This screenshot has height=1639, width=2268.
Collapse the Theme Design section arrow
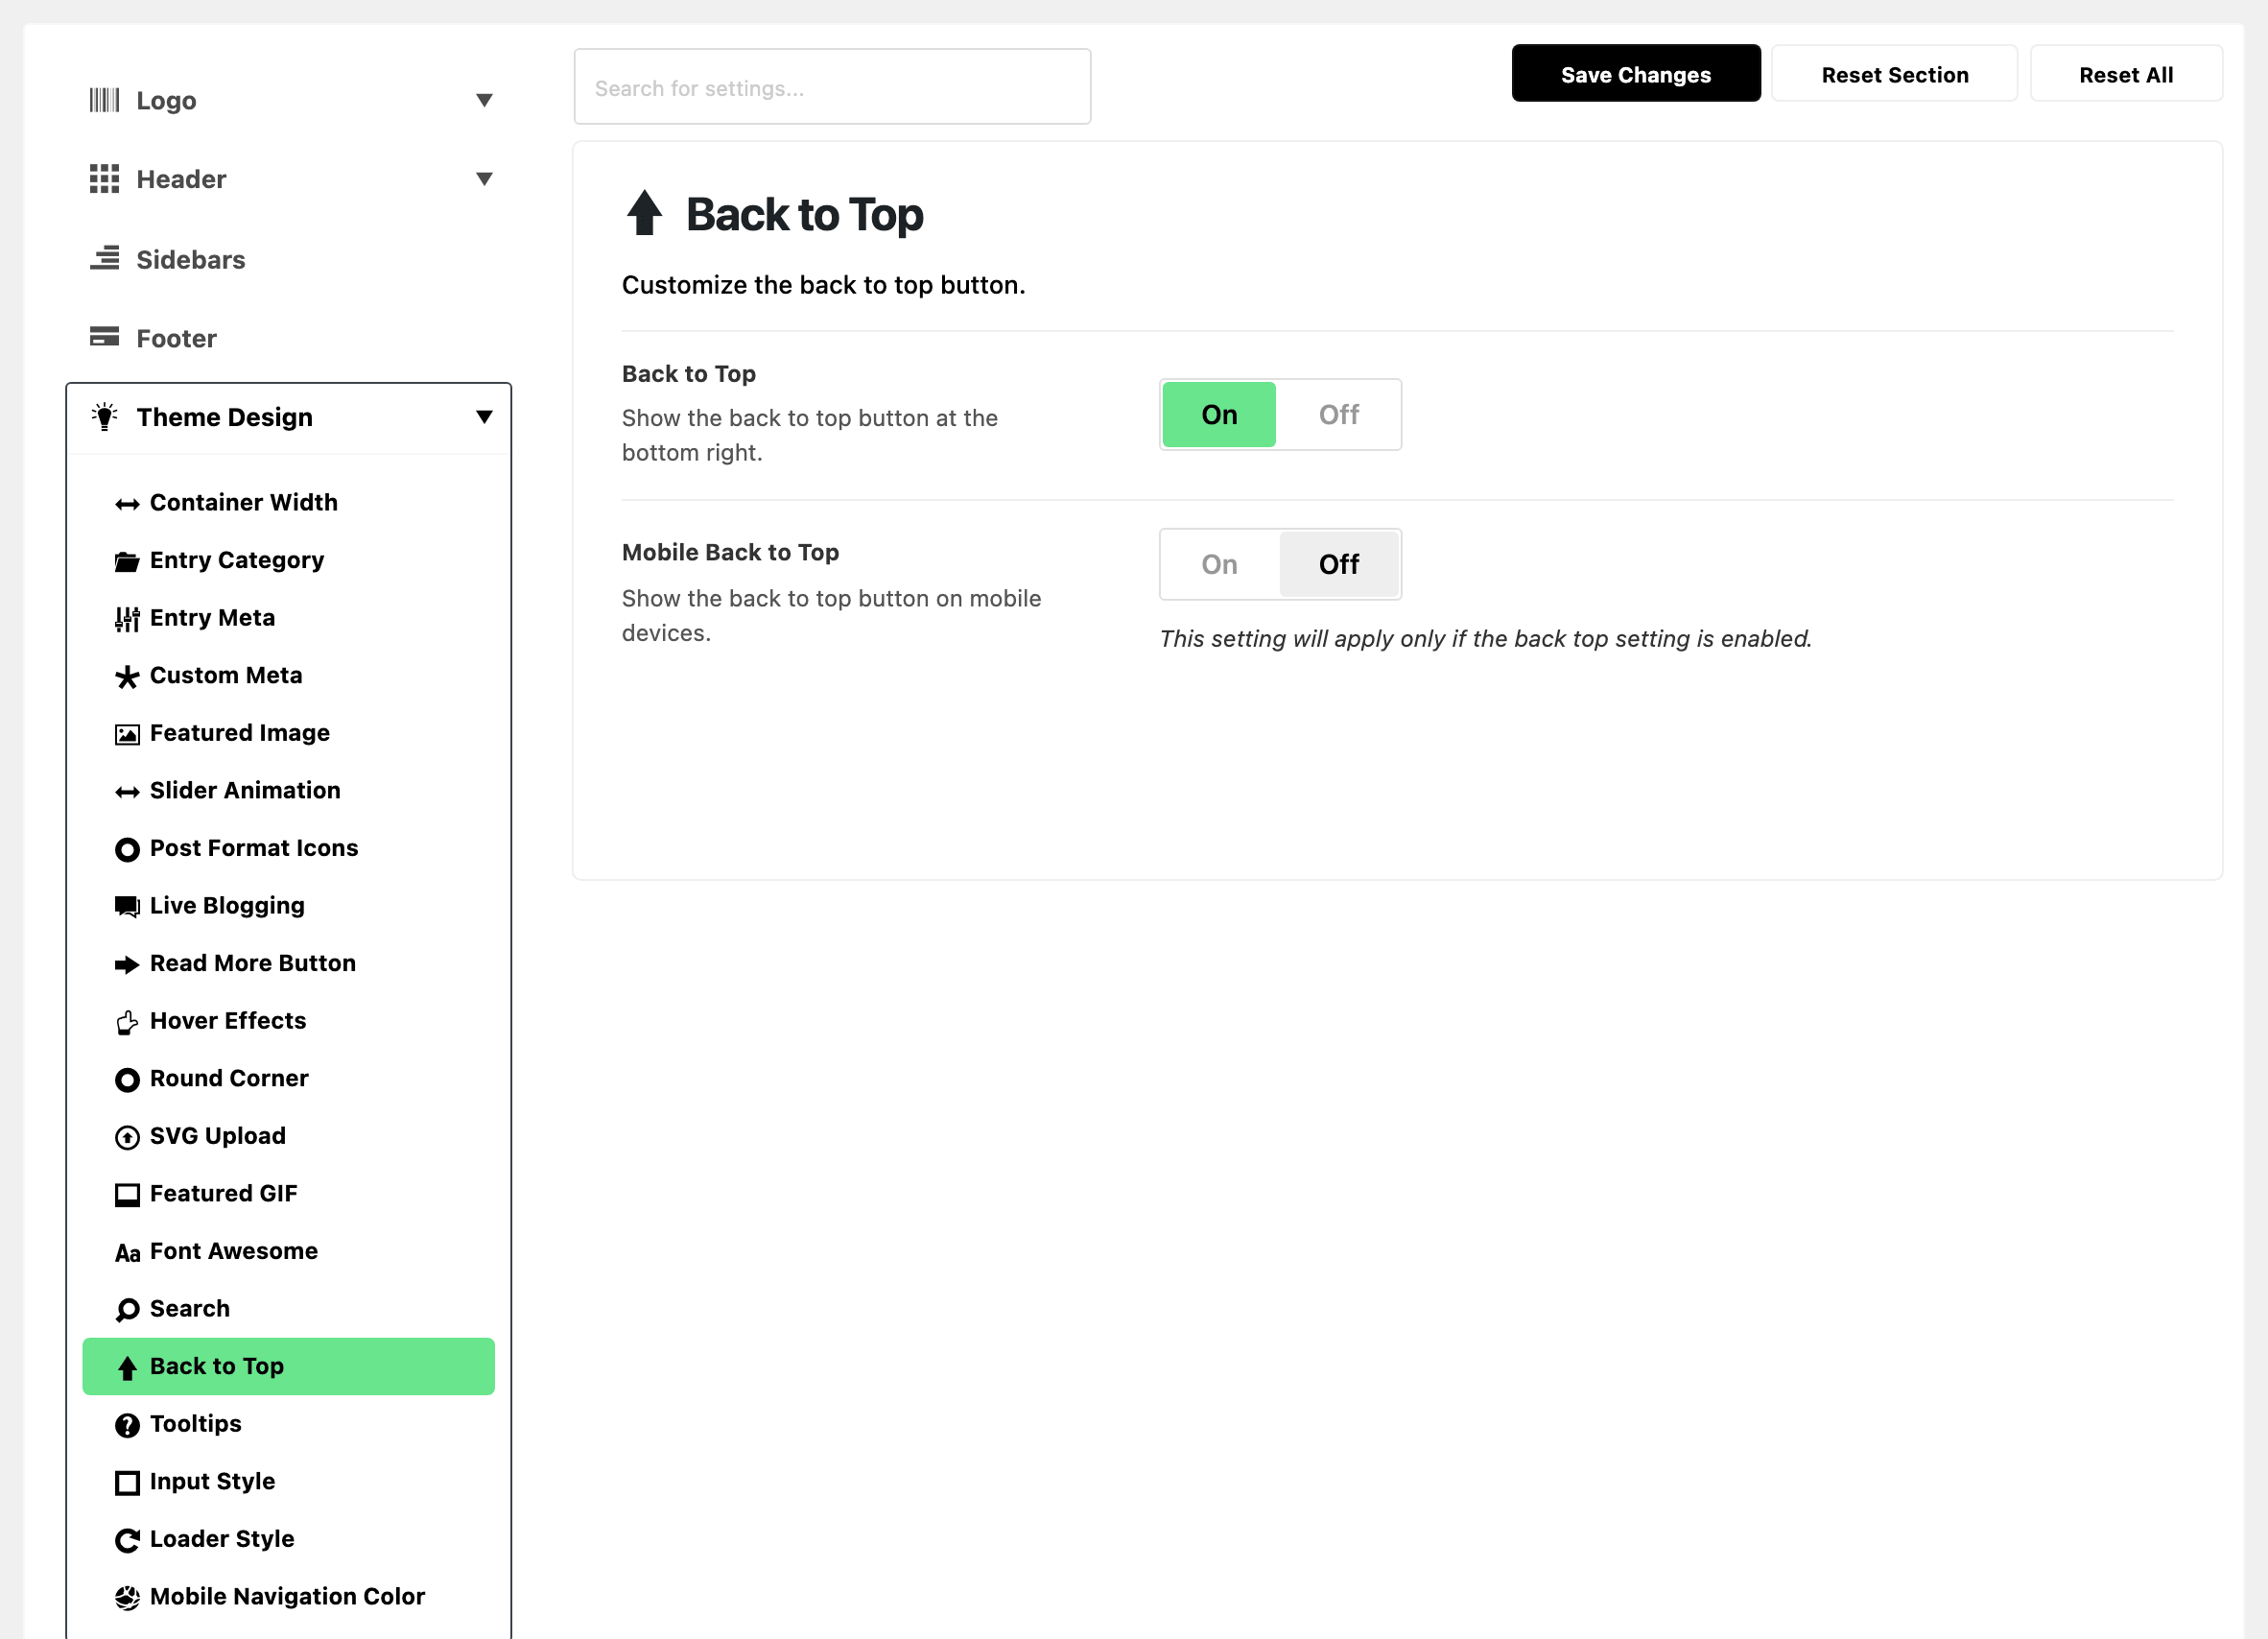pyautogui.click(x=484, y=417)
